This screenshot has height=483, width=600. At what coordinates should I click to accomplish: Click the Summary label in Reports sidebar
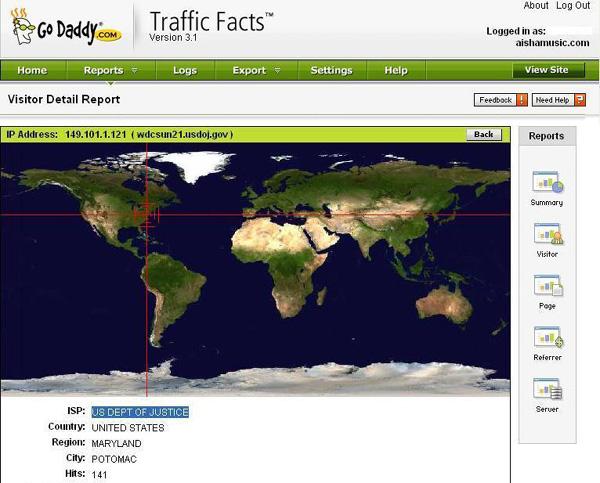coord(547,203)
